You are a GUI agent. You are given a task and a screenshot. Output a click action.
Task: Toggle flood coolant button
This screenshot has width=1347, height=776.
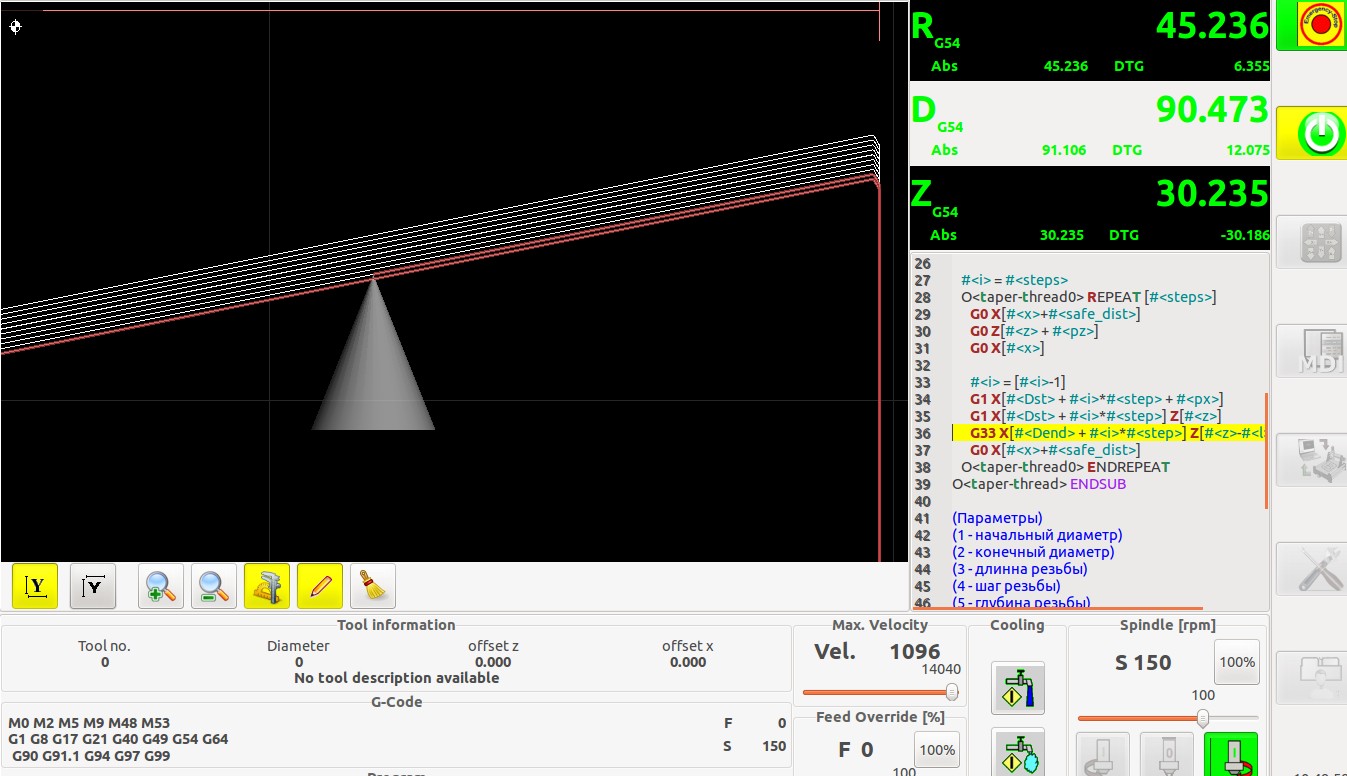coord(1018,688)
